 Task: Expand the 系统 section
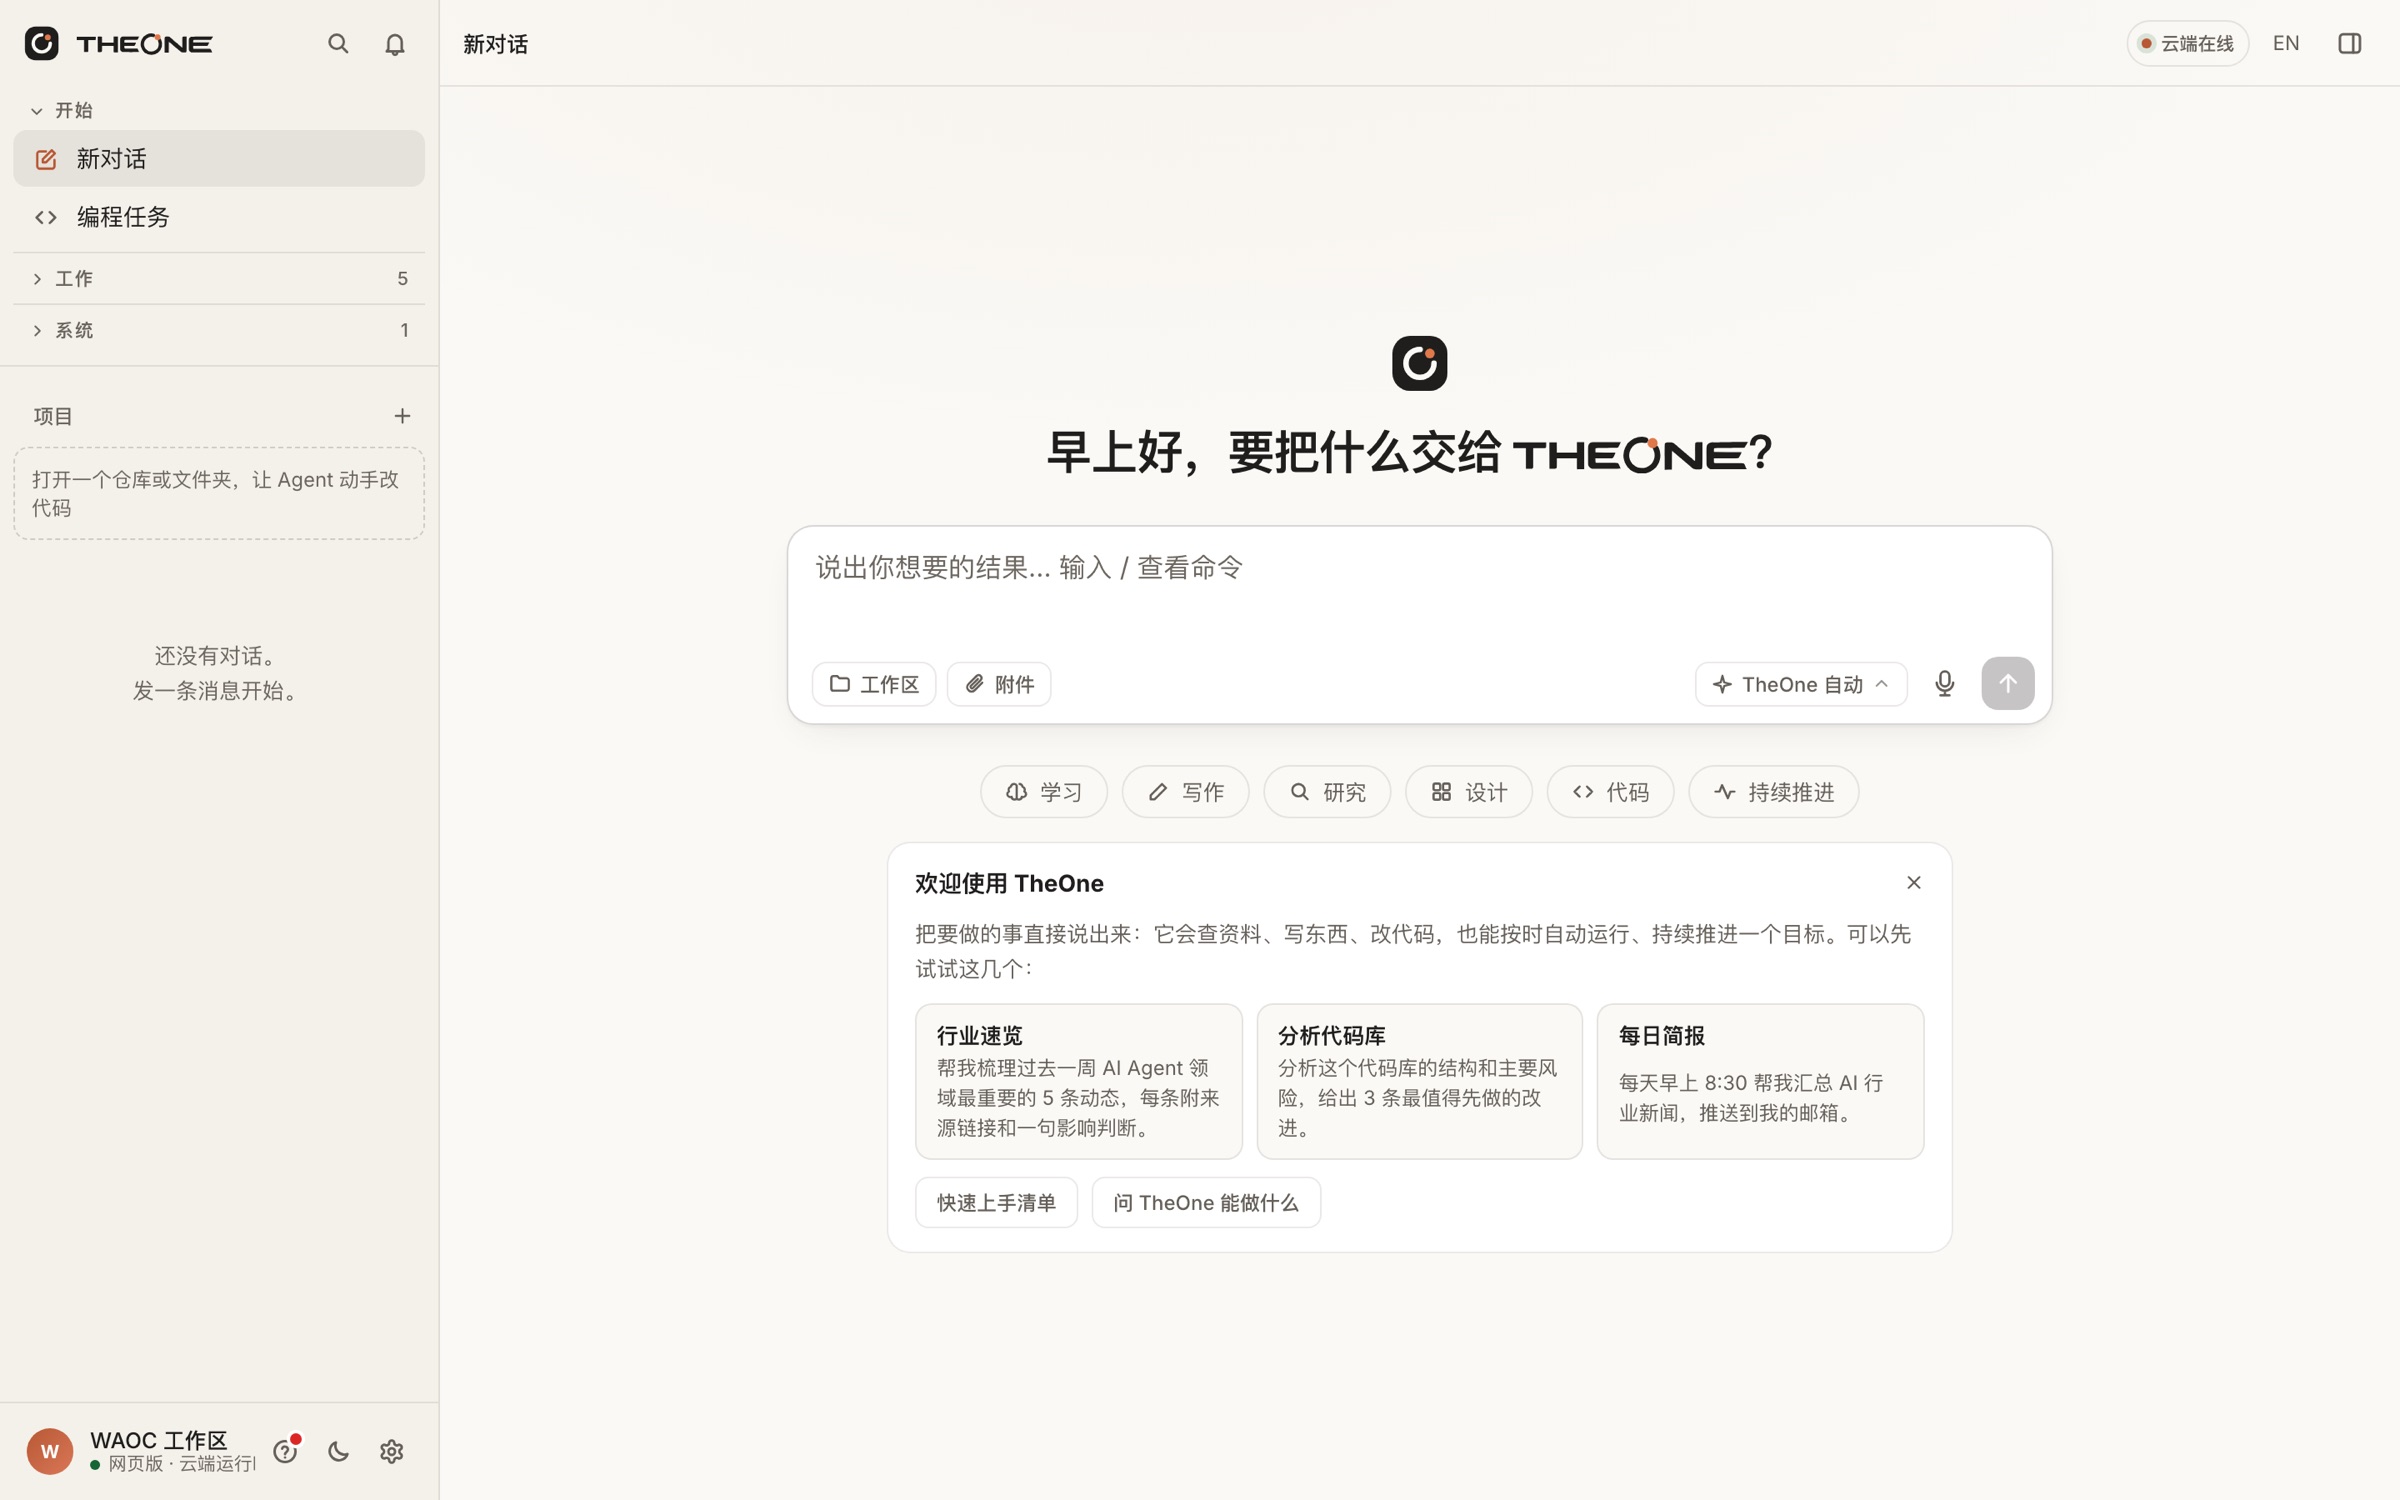219,331
